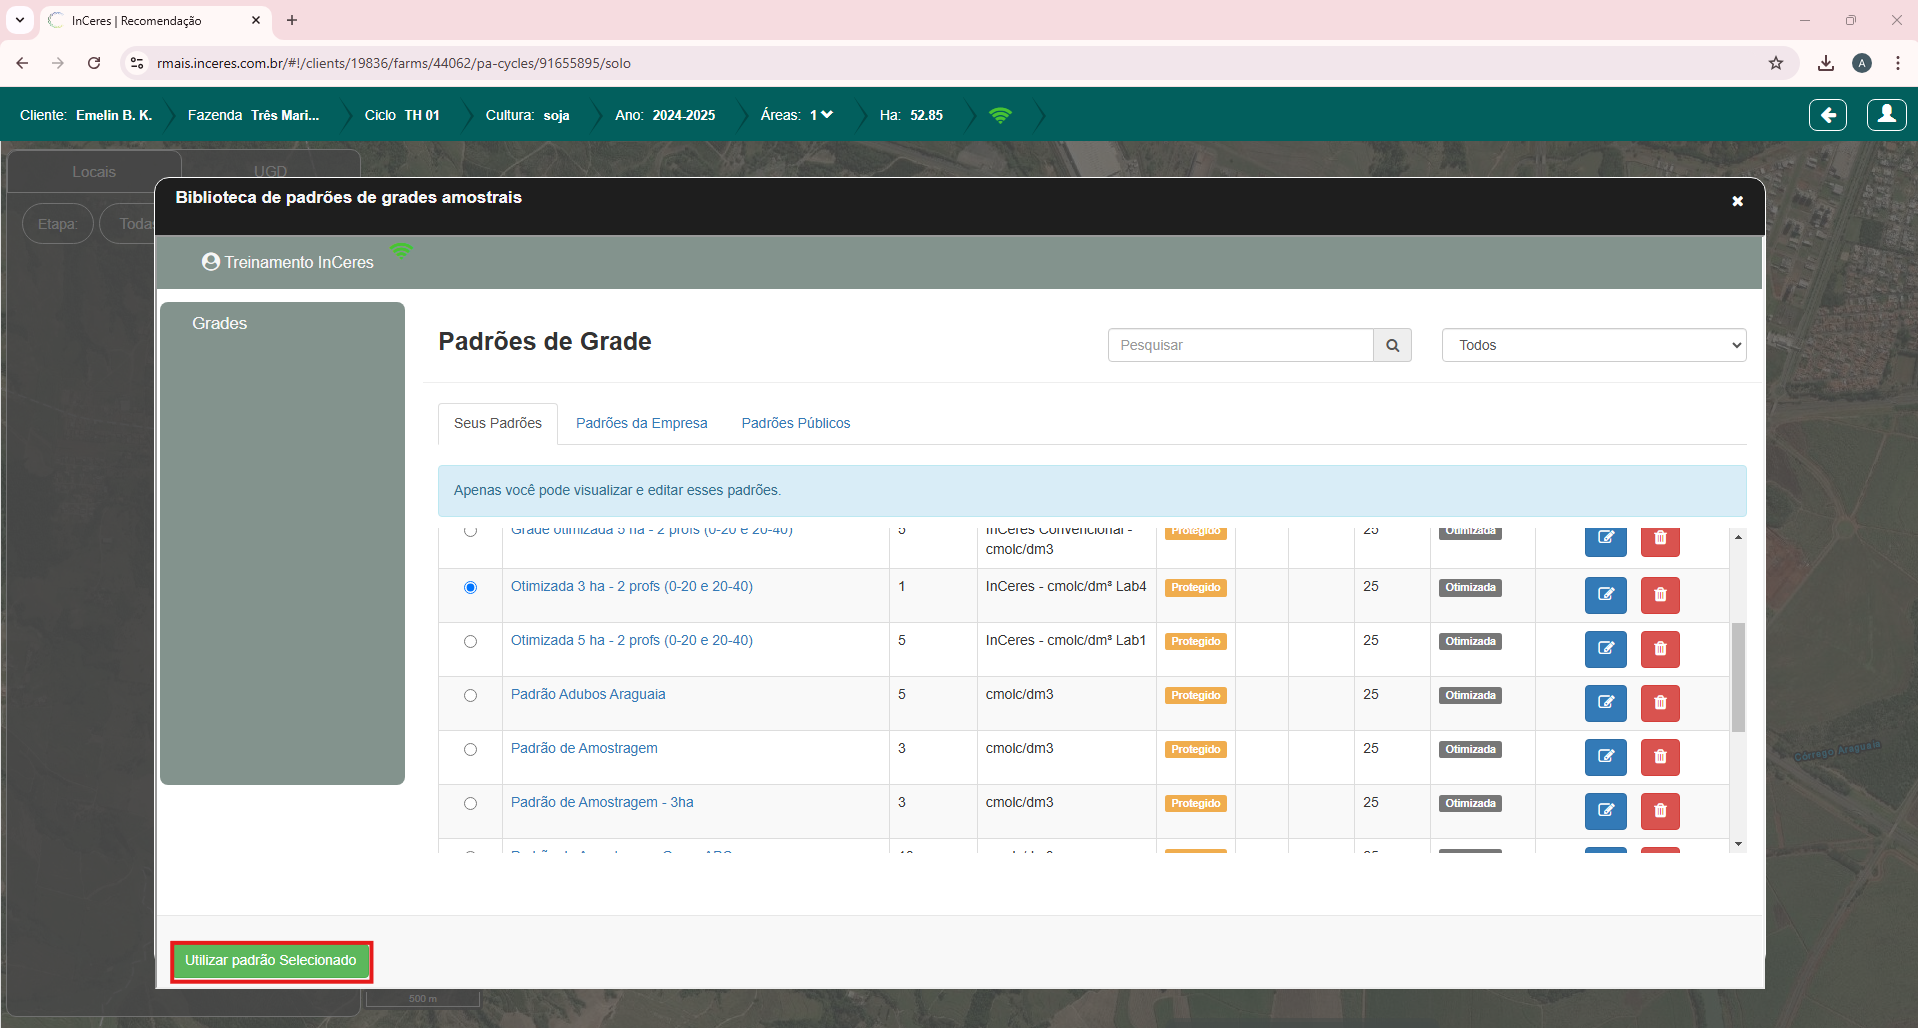Click Protegido badge on Otimizada 3 ha row

point(1195,587)
